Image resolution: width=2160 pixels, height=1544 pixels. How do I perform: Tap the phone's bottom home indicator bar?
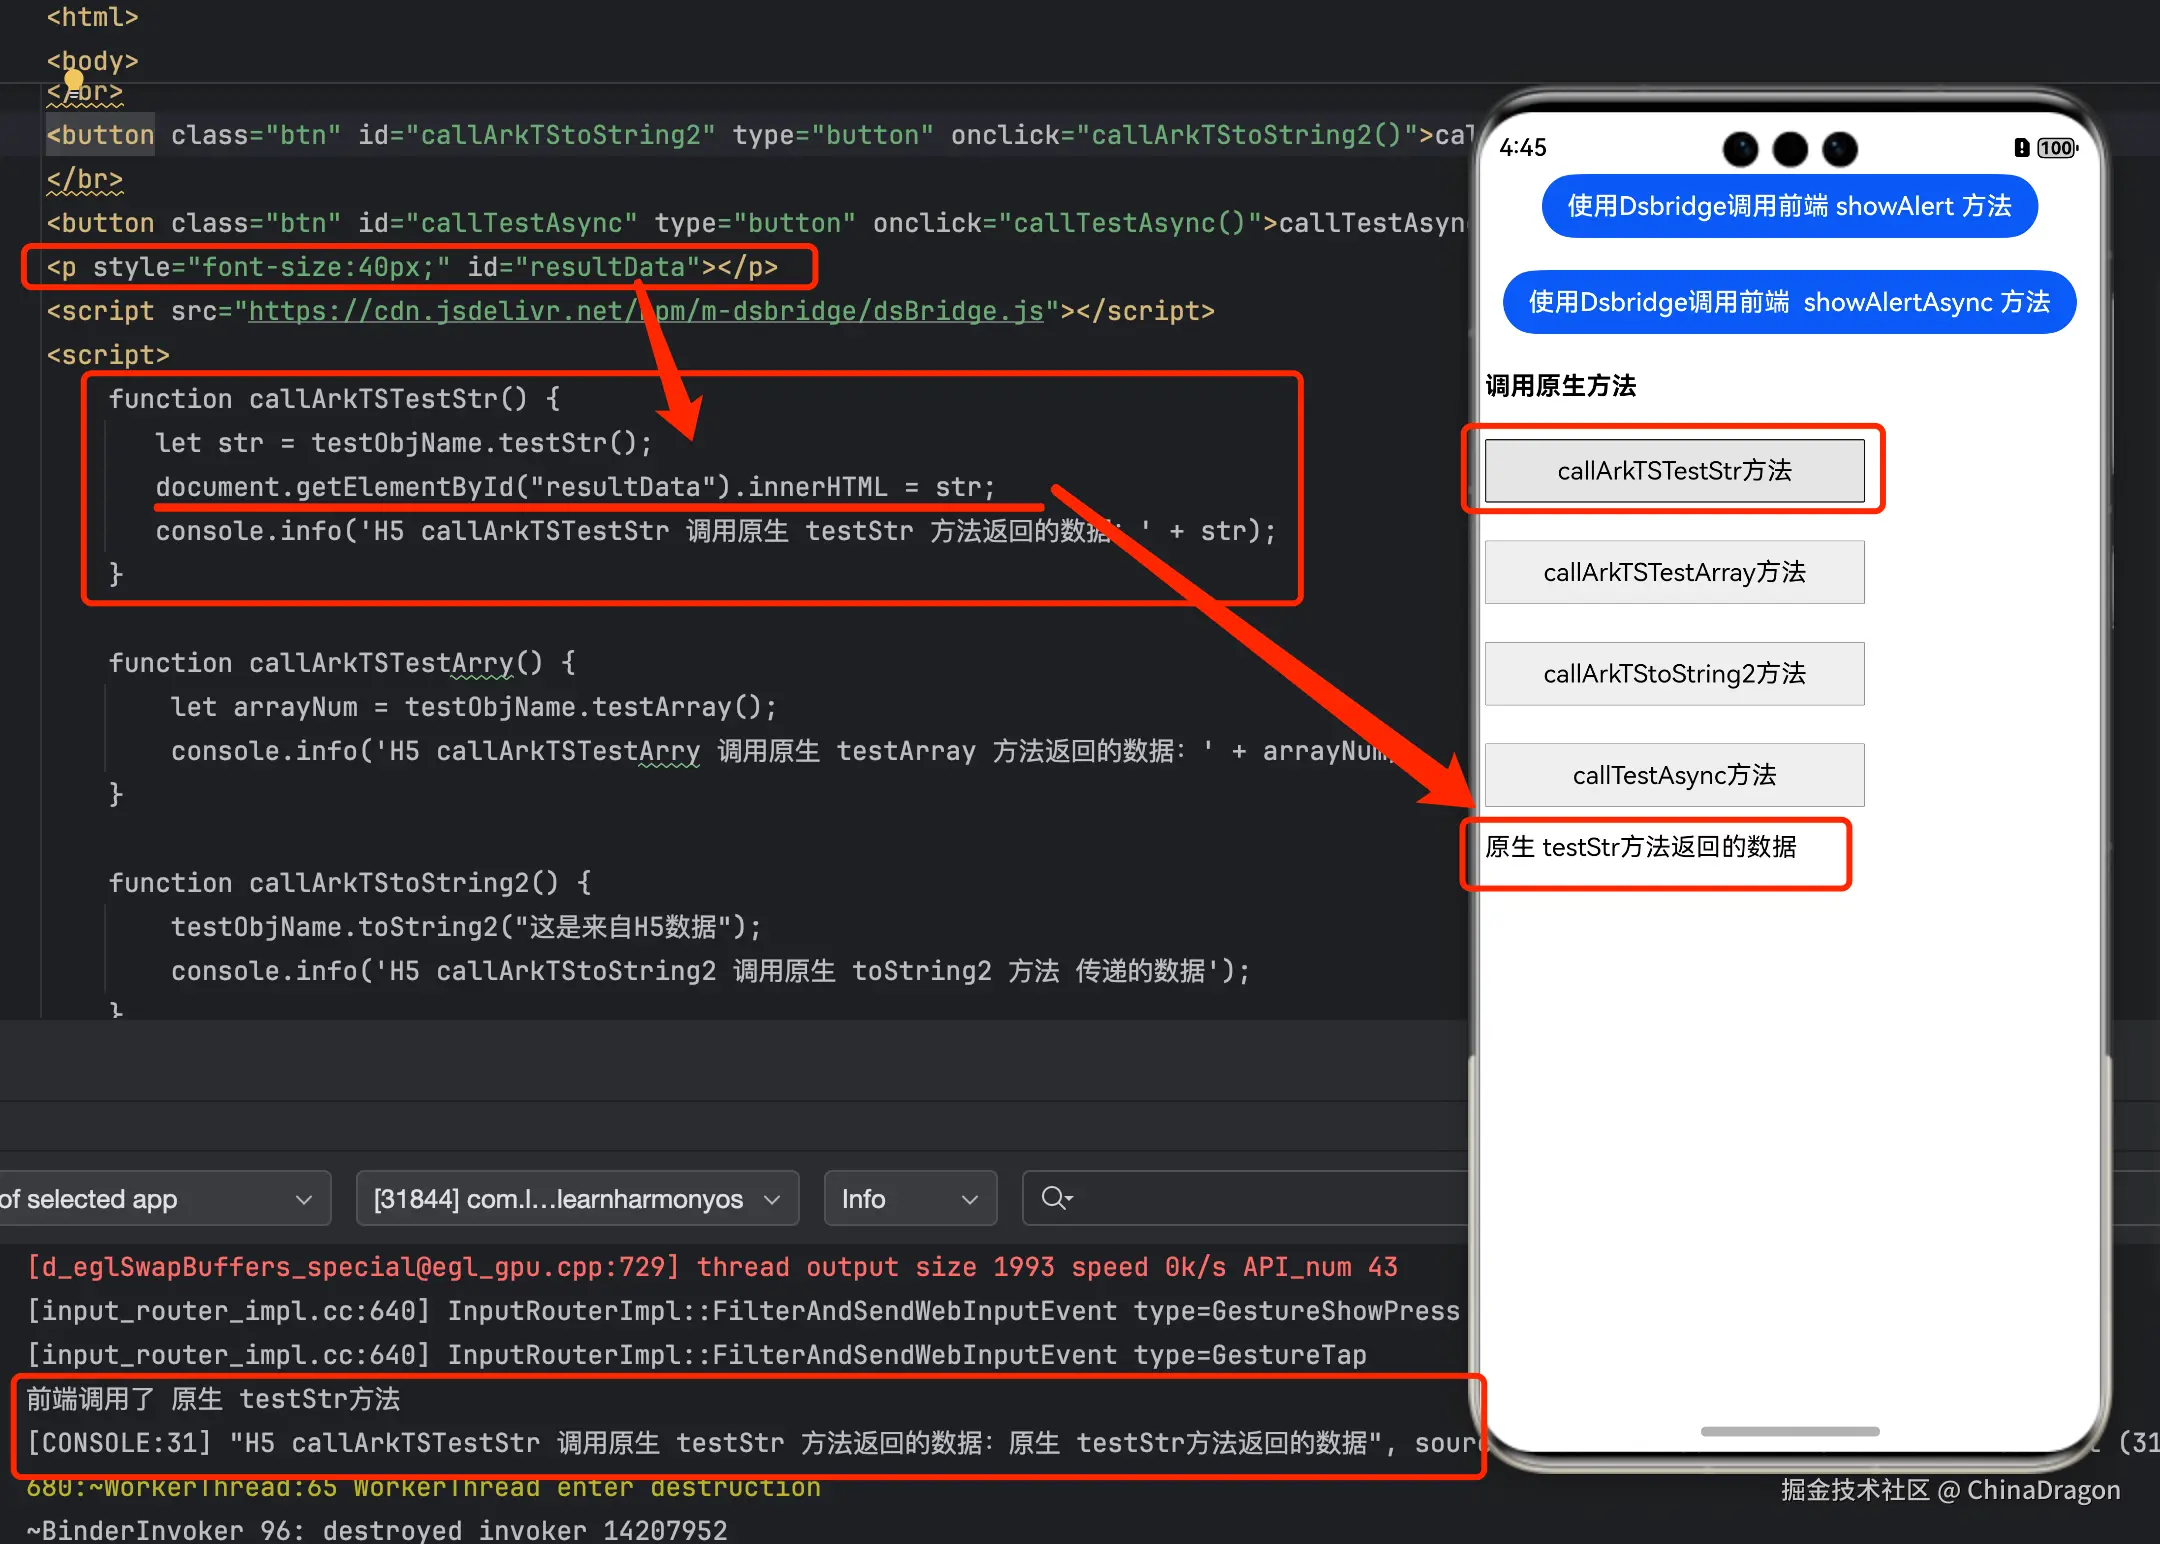[1790, 1431]
